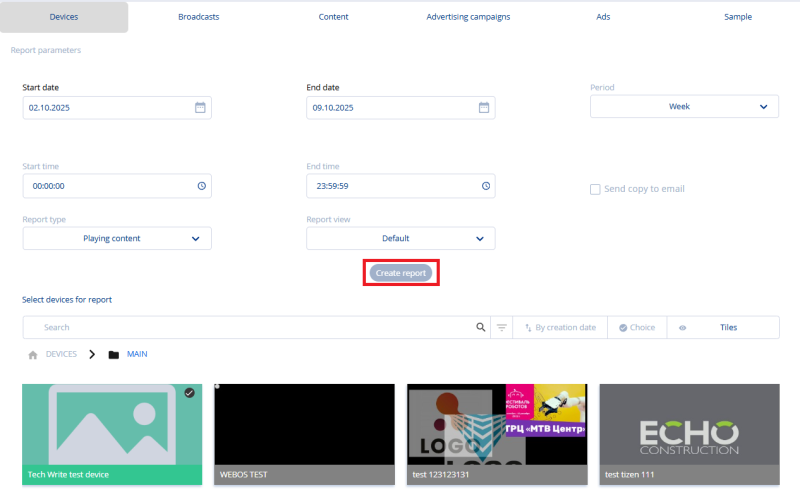Deselect the Tech Write test device checkmark
This screenshot has width=800, height=490.
(x=190, y=393)
